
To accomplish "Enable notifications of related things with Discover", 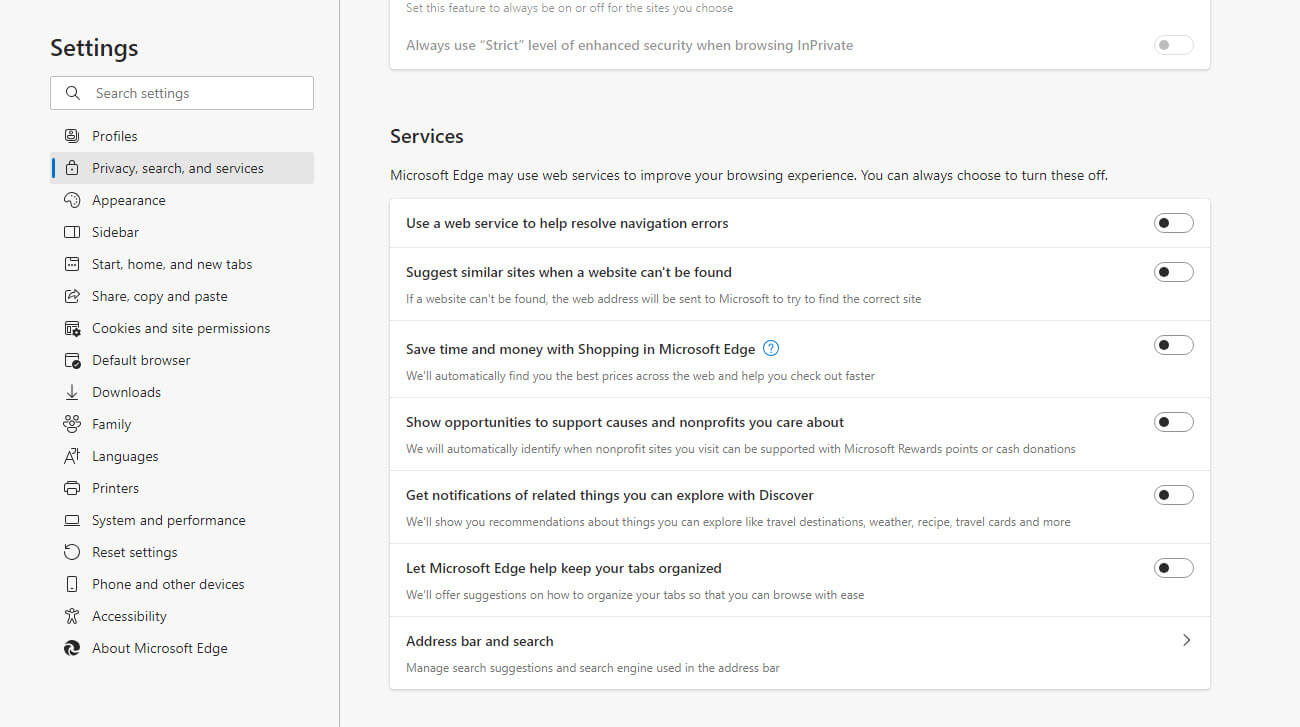I will click(x=1173, y=494).
